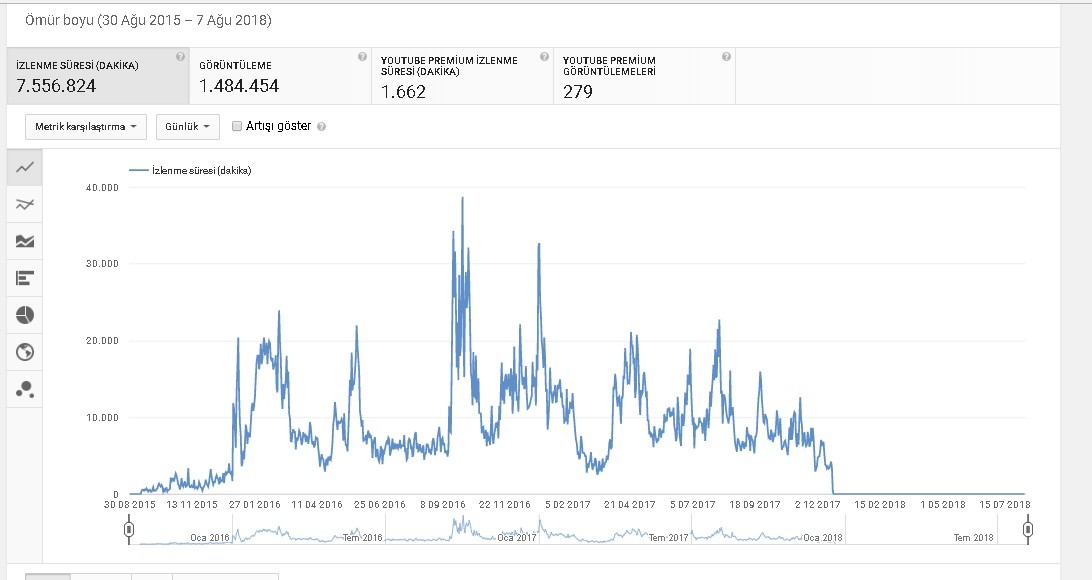
Task: Click Oca 2017 on the range timeline
Action: [x=517, y=538]
